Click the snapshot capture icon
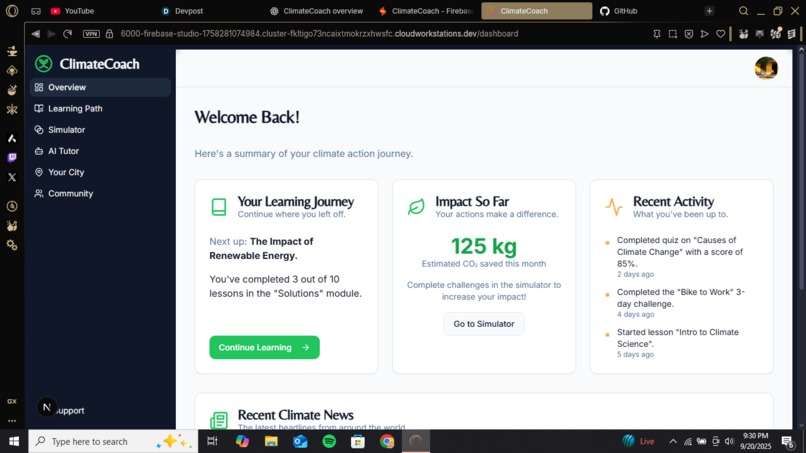806x453 pixels. pyautogui.click(x=672, y=34)
